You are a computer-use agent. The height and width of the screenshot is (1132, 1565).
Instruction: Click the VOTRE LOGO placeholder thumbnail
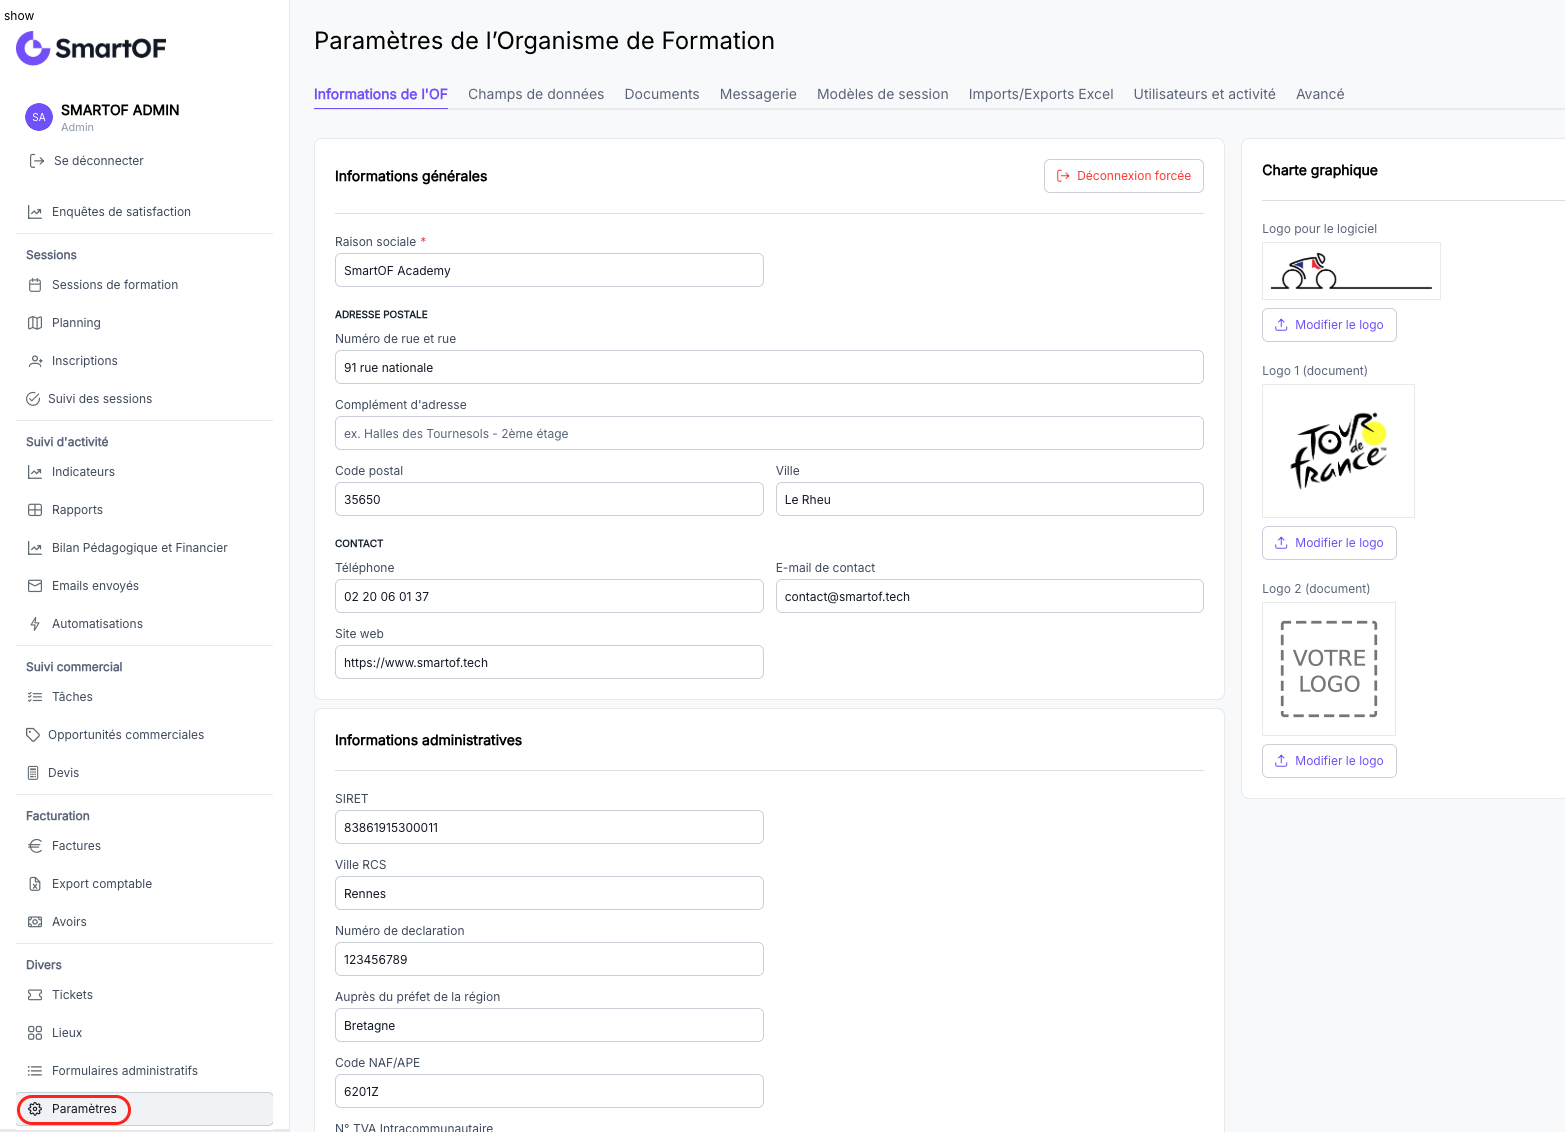1329,669
